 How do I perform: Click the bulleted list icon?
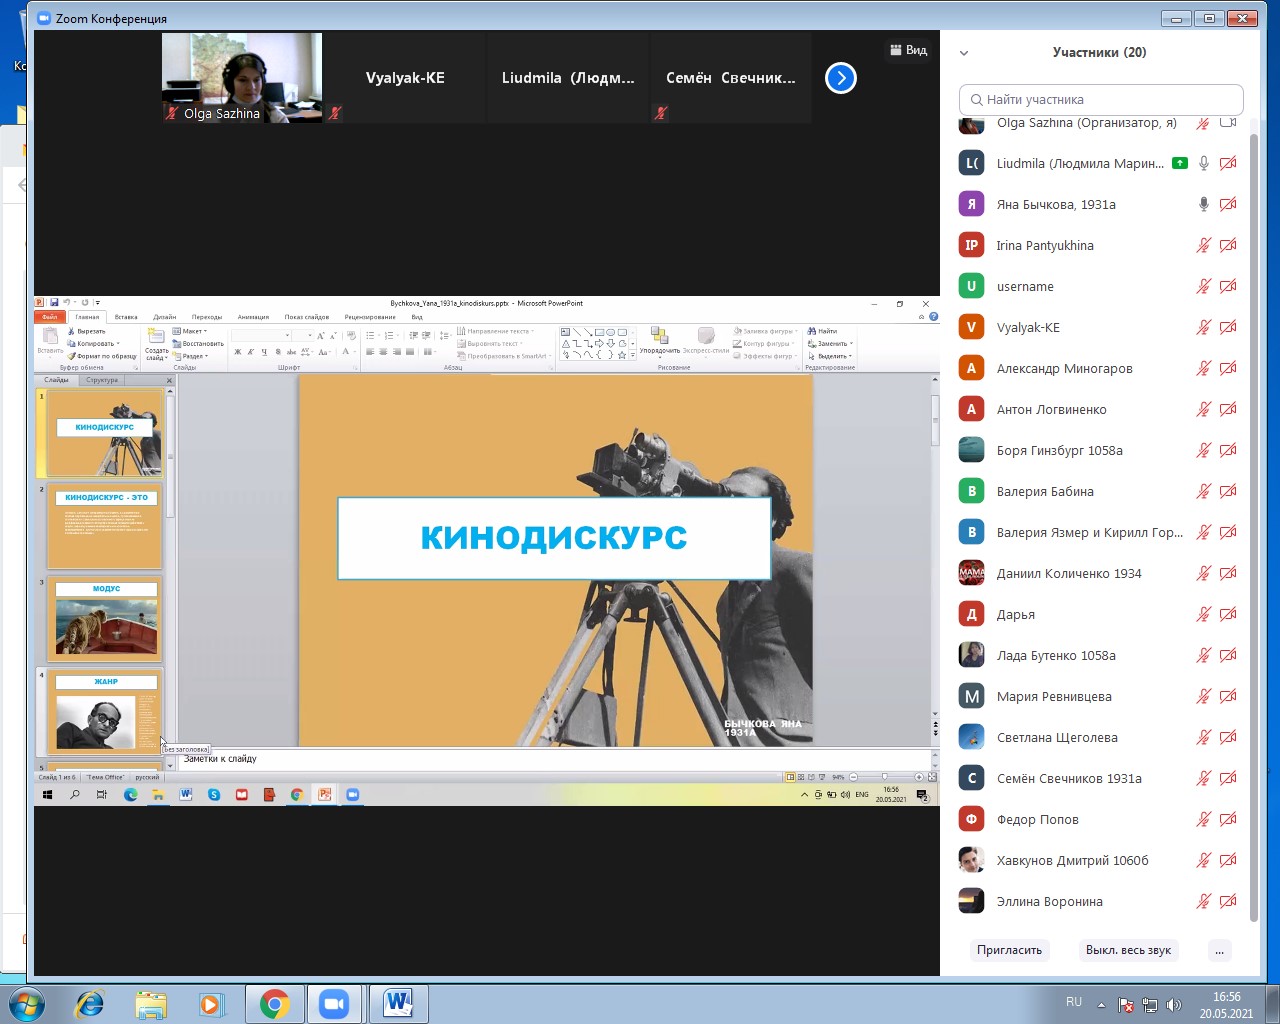coord(371,335)
